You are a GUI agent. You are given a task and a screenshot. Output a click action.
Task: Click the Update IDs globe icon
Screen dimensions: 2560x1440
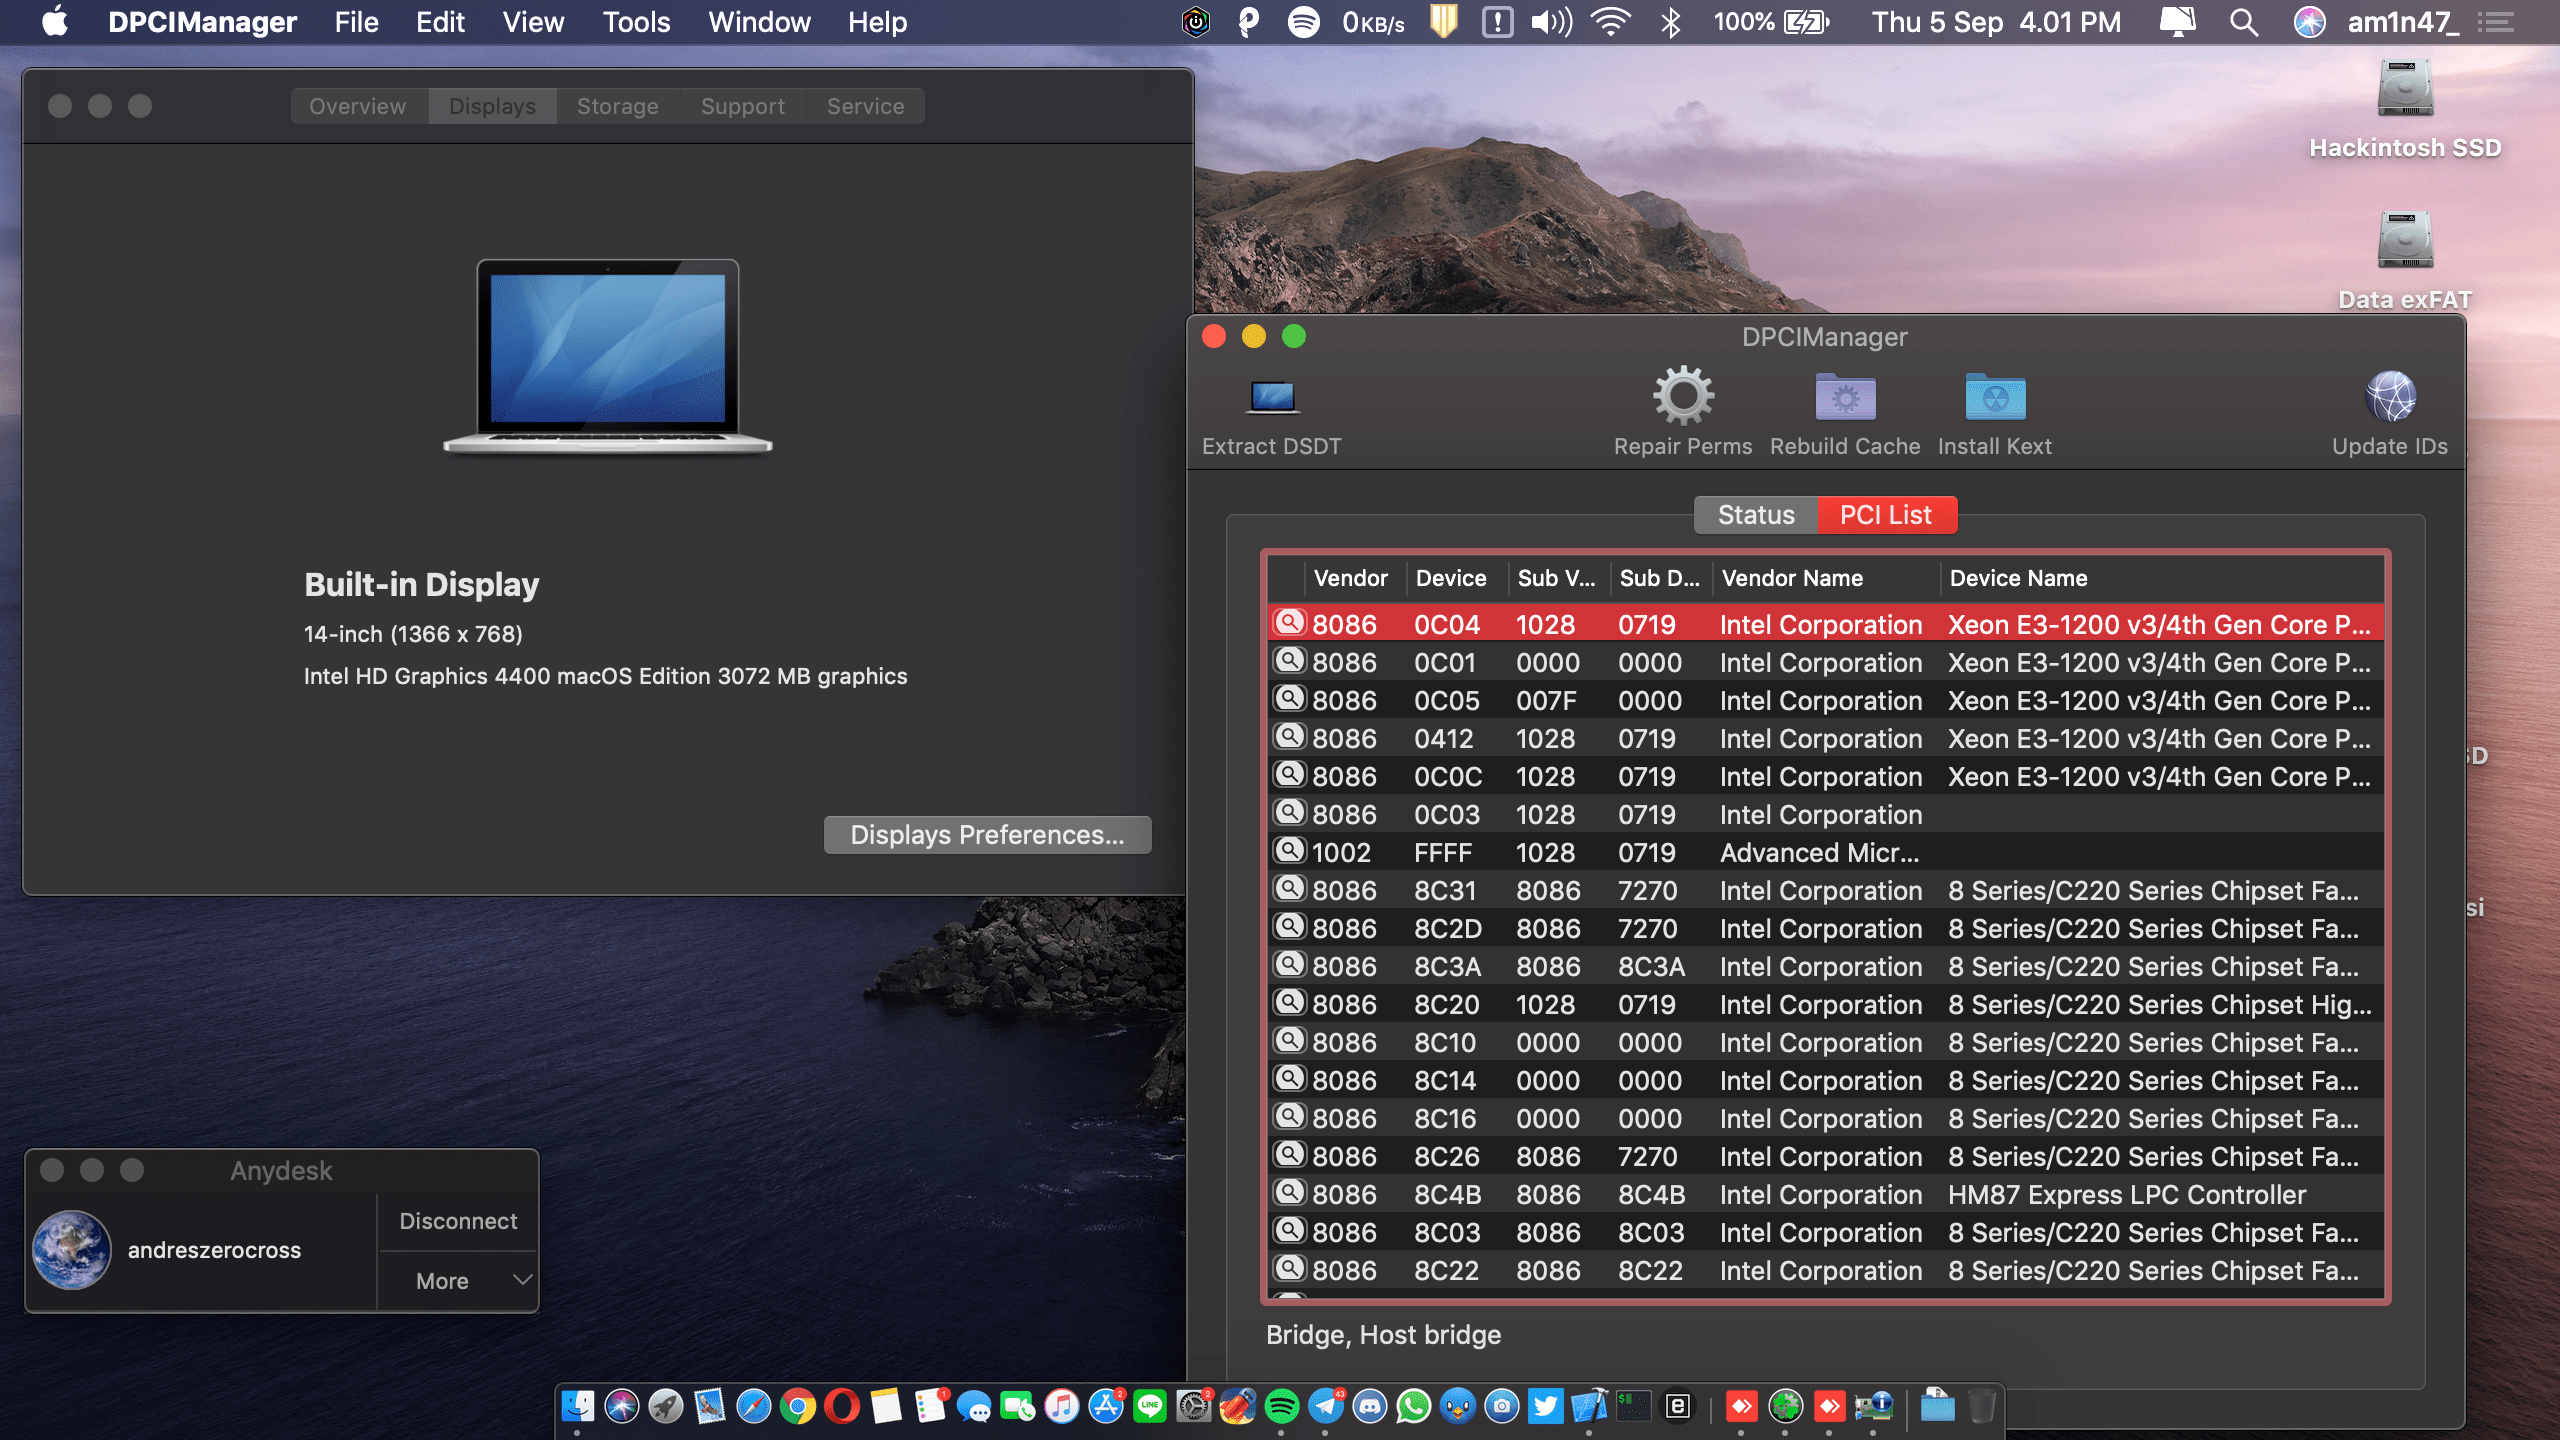(2390, 397)
